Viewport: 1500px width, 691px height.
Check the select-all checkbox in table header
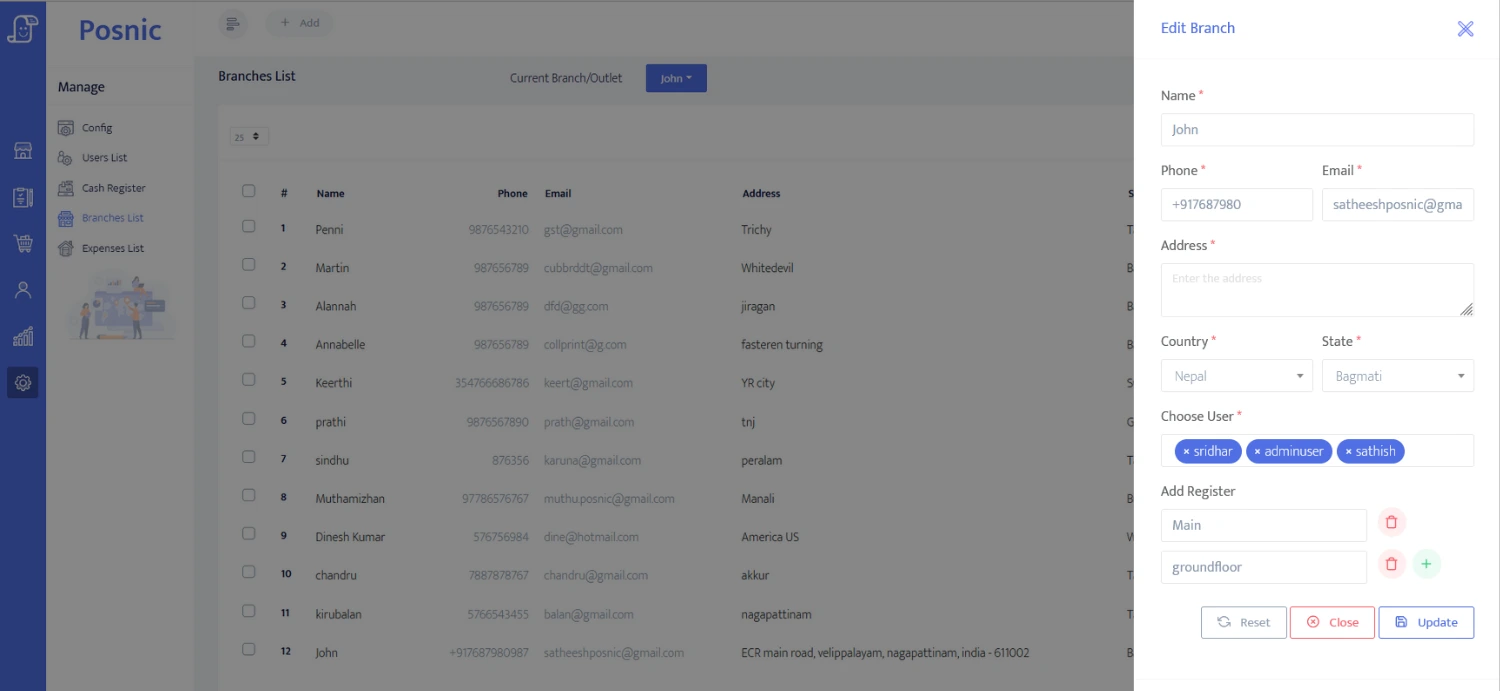(249, 191)
